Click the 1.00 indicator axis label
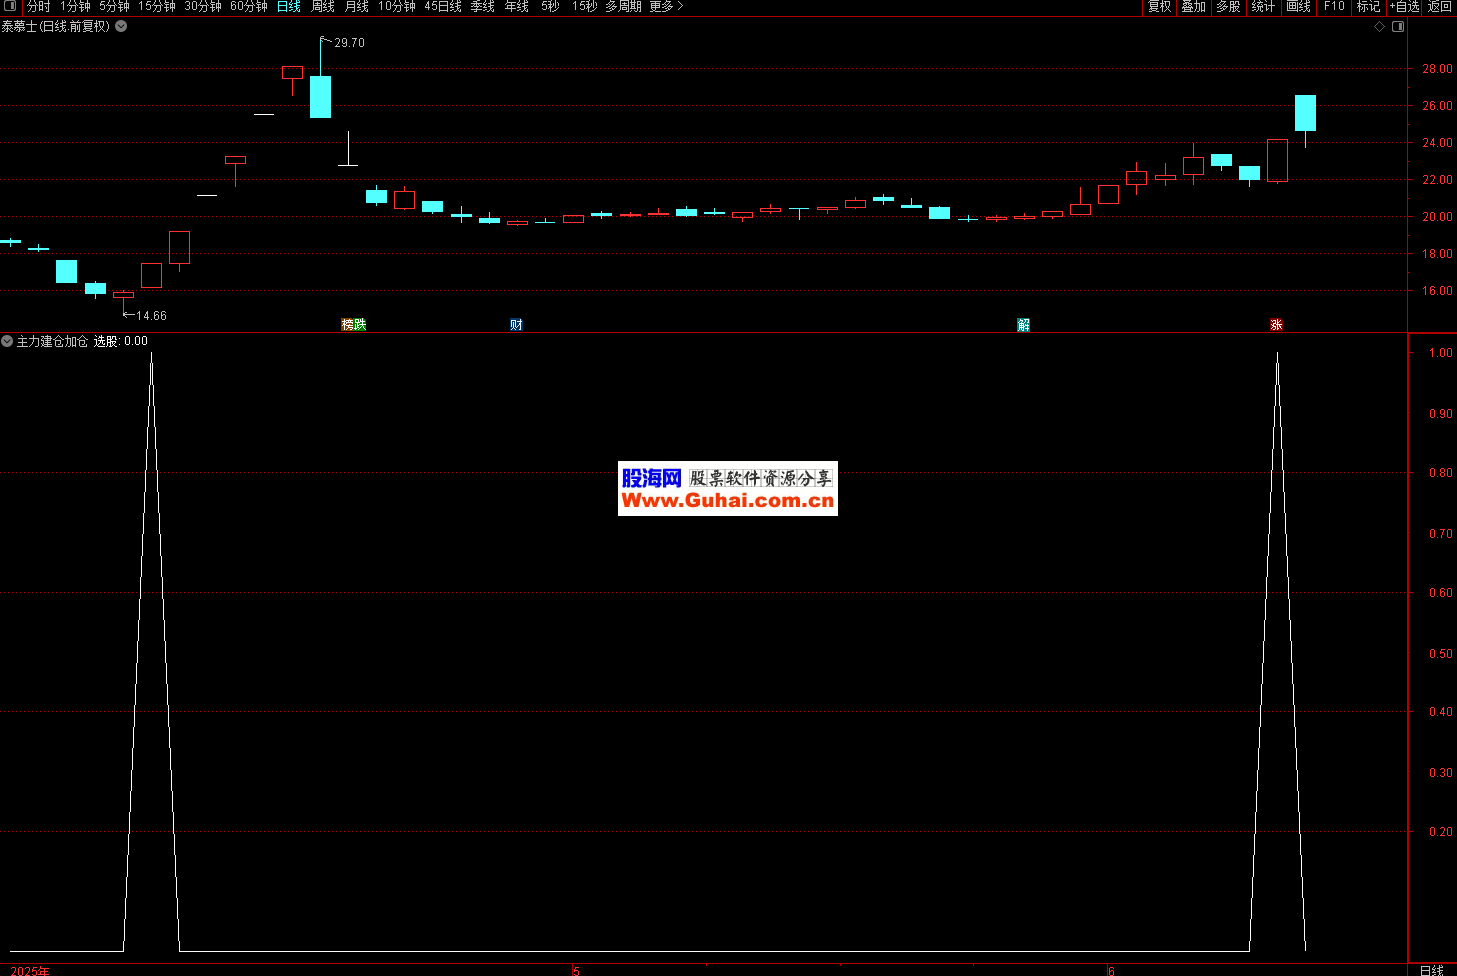This screenshot has width=1457, height=976. tap(1440, 353)
